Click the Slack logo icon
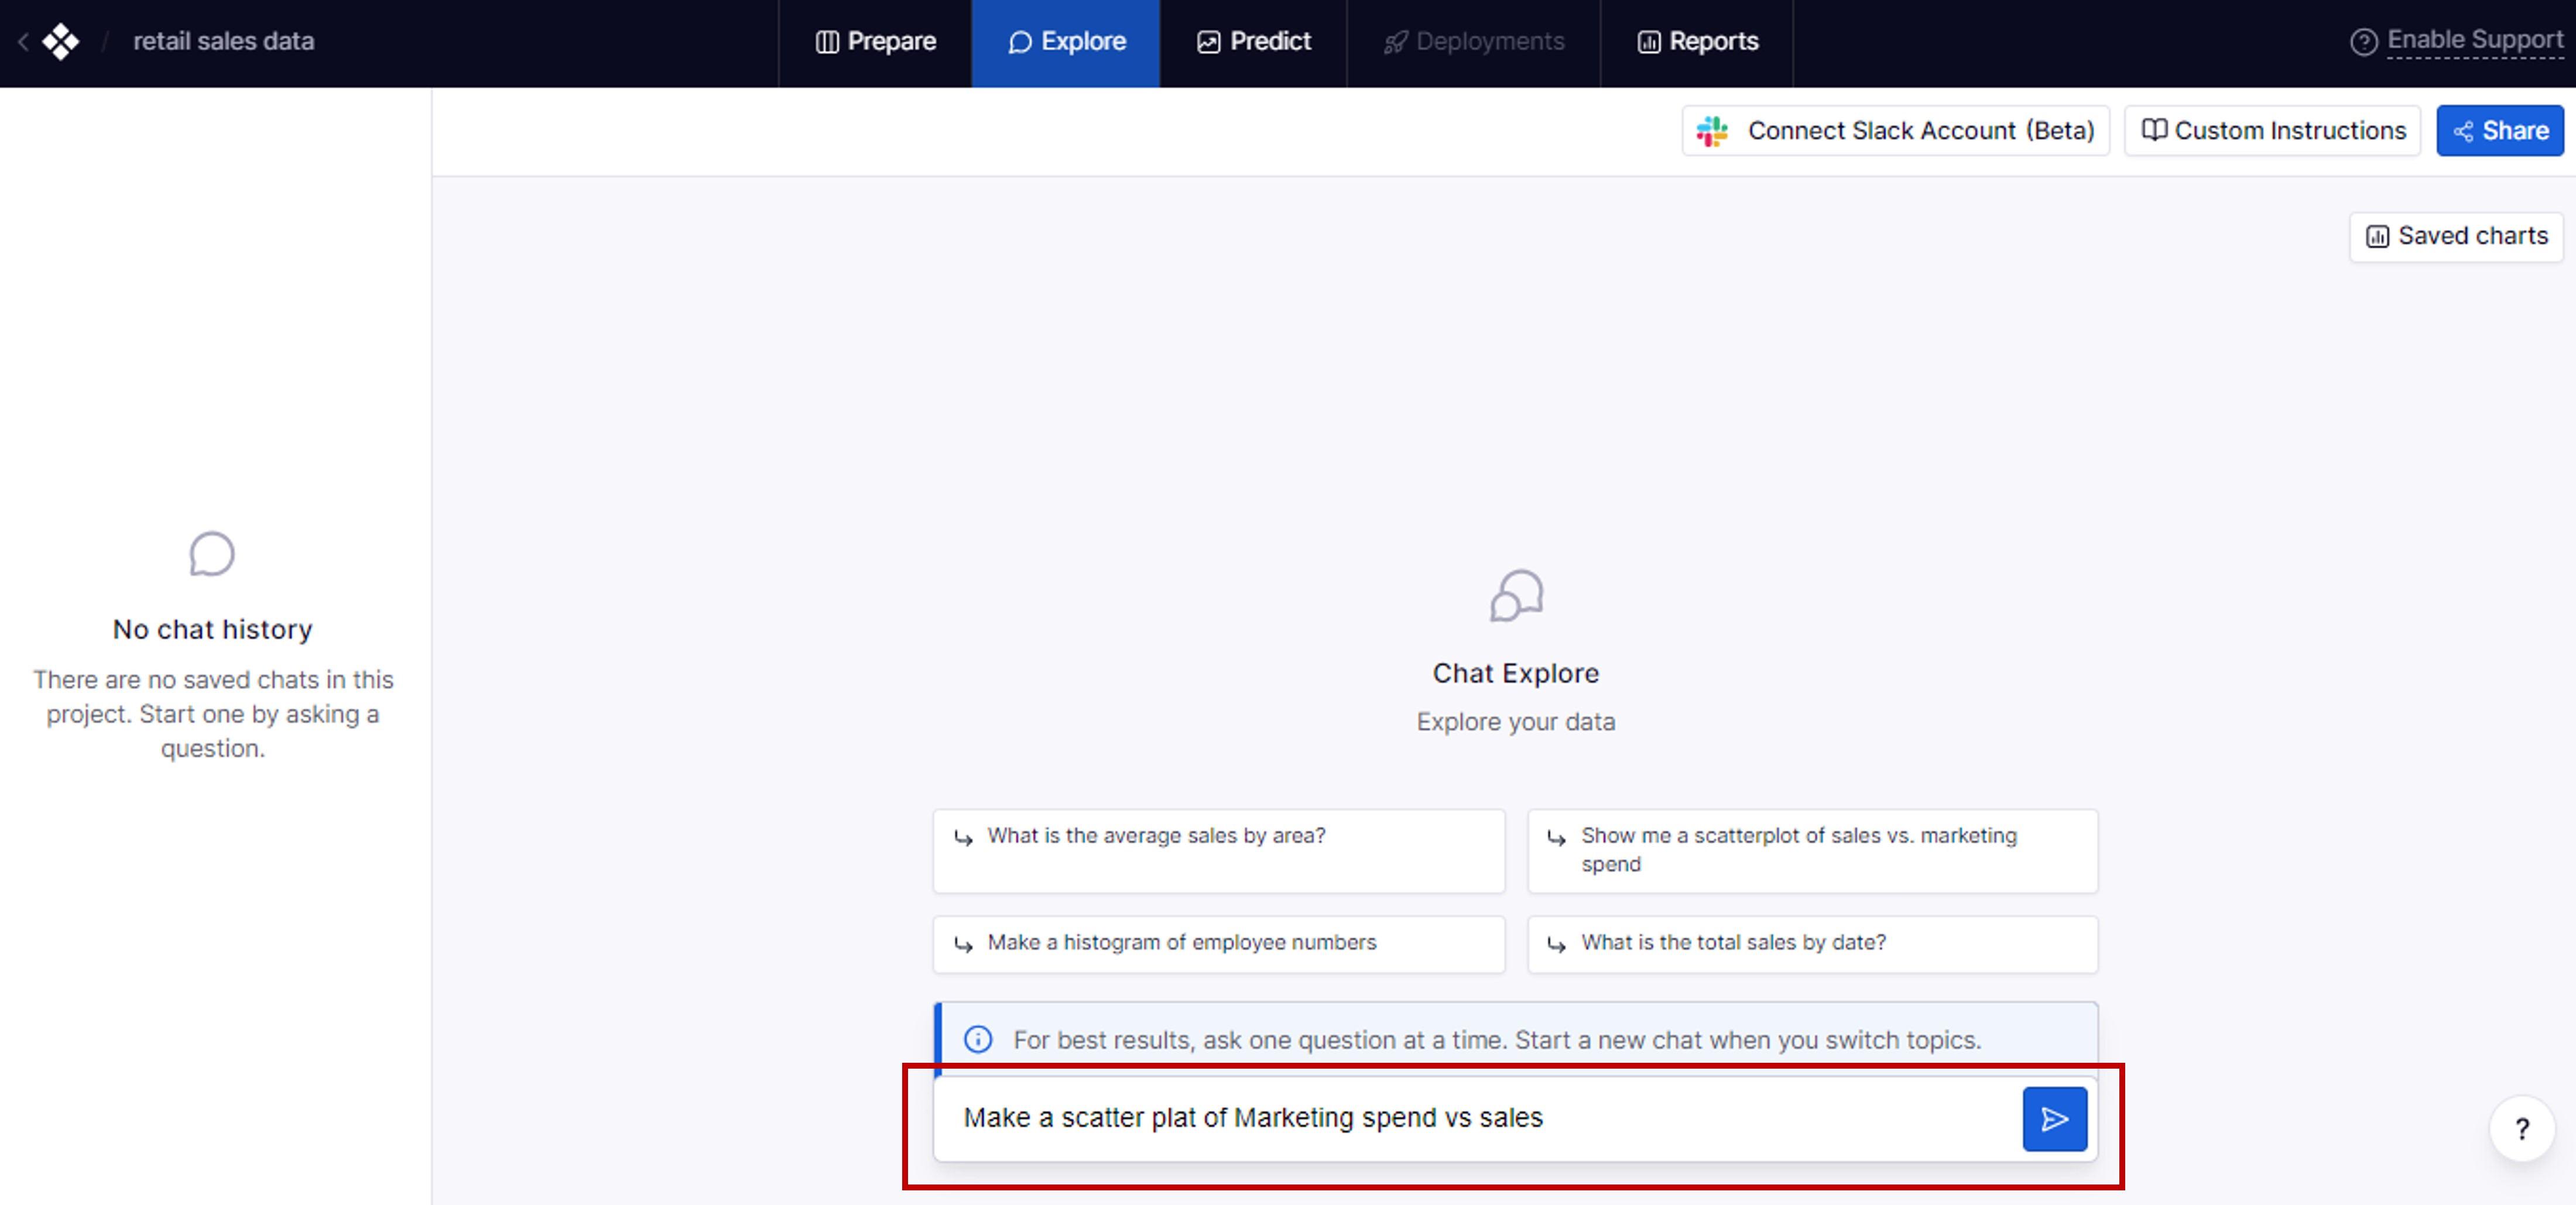The height and width of the screenshot is (1205, 2576). (x=1711, y=131)
